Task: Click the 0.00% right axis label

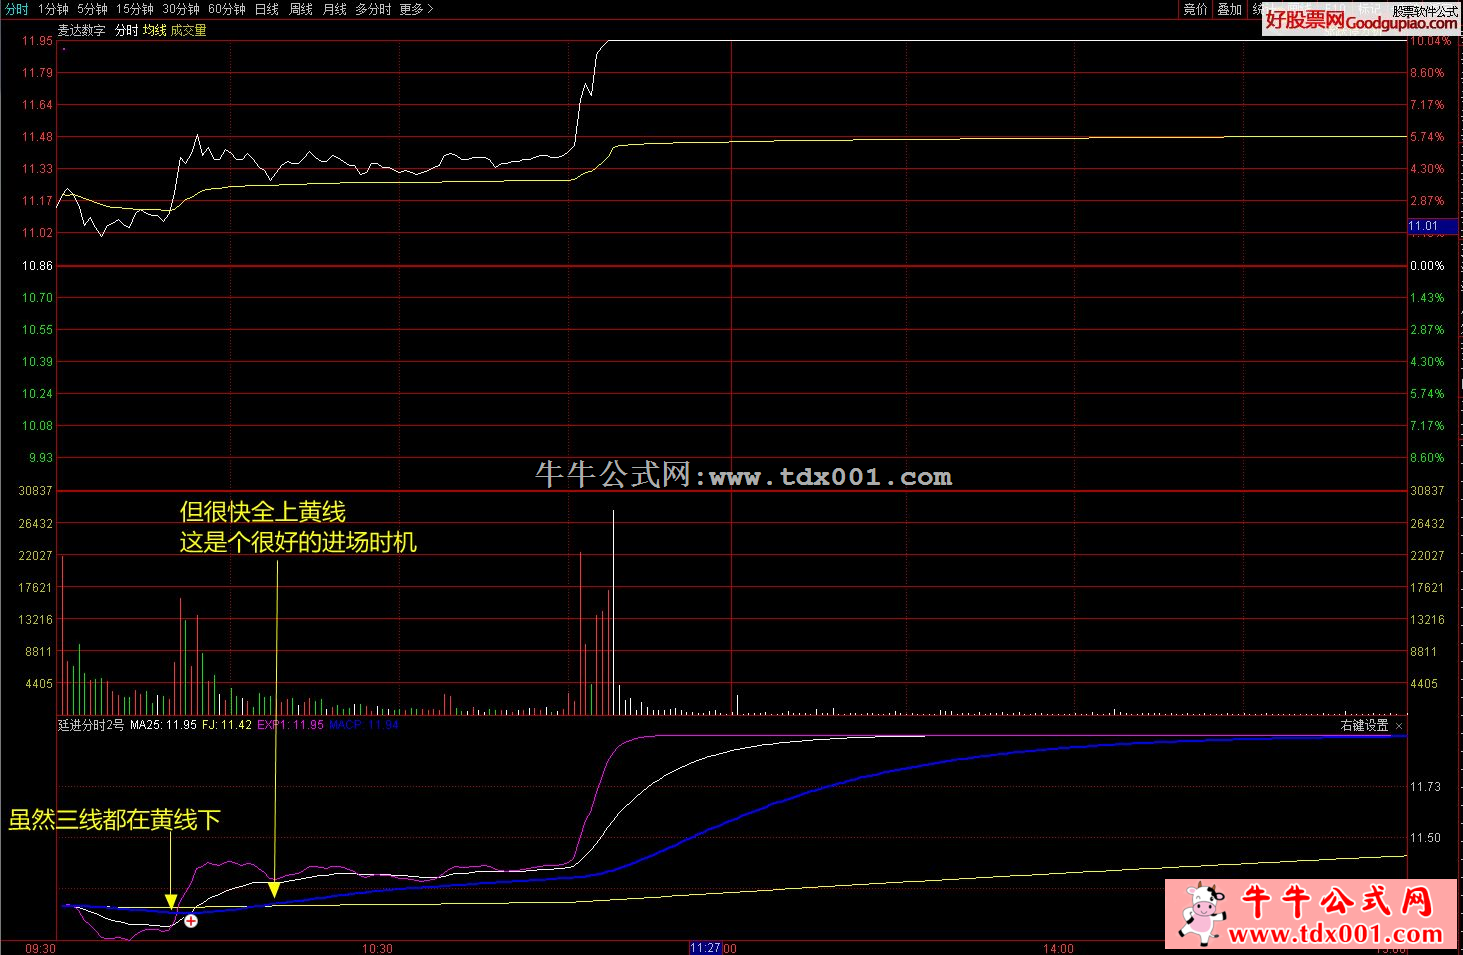Action: tap(1427, 266)
